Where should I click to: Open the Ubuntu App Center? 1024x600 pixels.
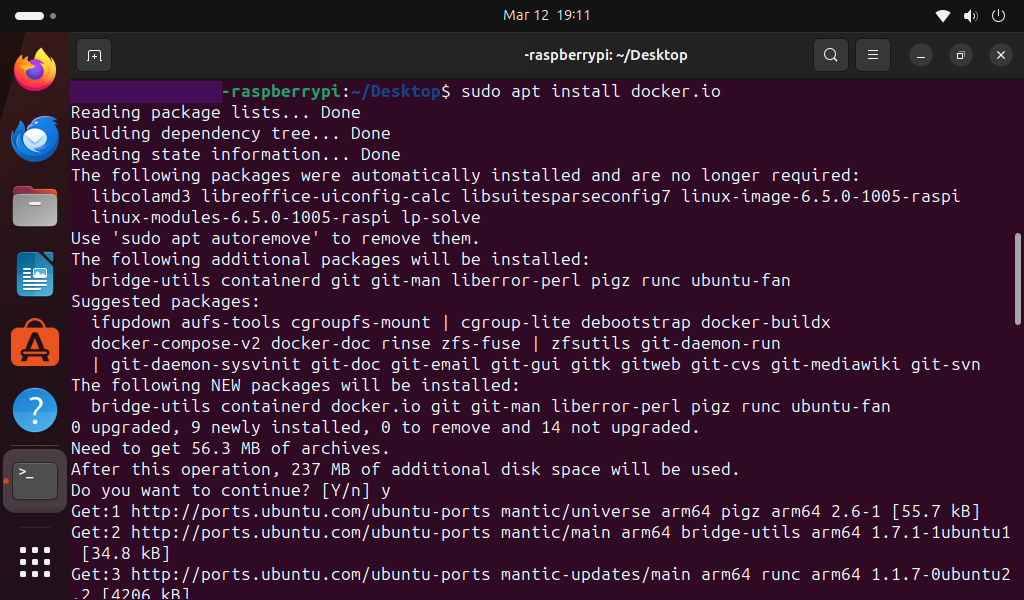[34, 342]
